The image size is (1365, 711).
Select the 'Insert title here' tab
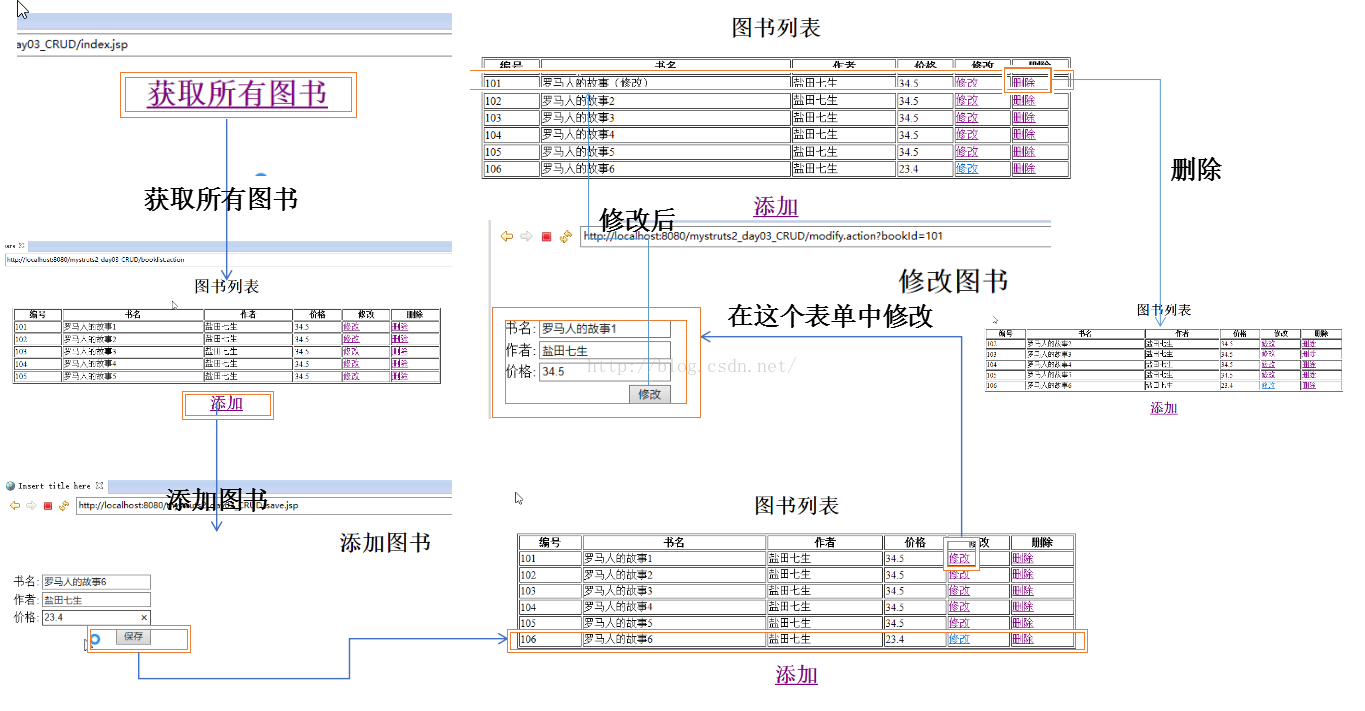point(54,486)
